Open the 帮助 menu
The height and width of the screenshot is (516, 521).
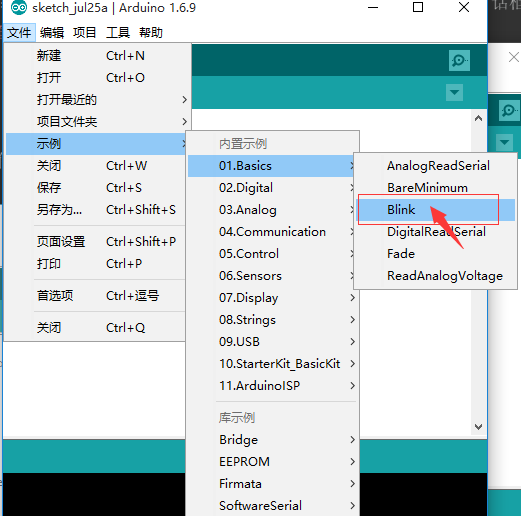151,33
